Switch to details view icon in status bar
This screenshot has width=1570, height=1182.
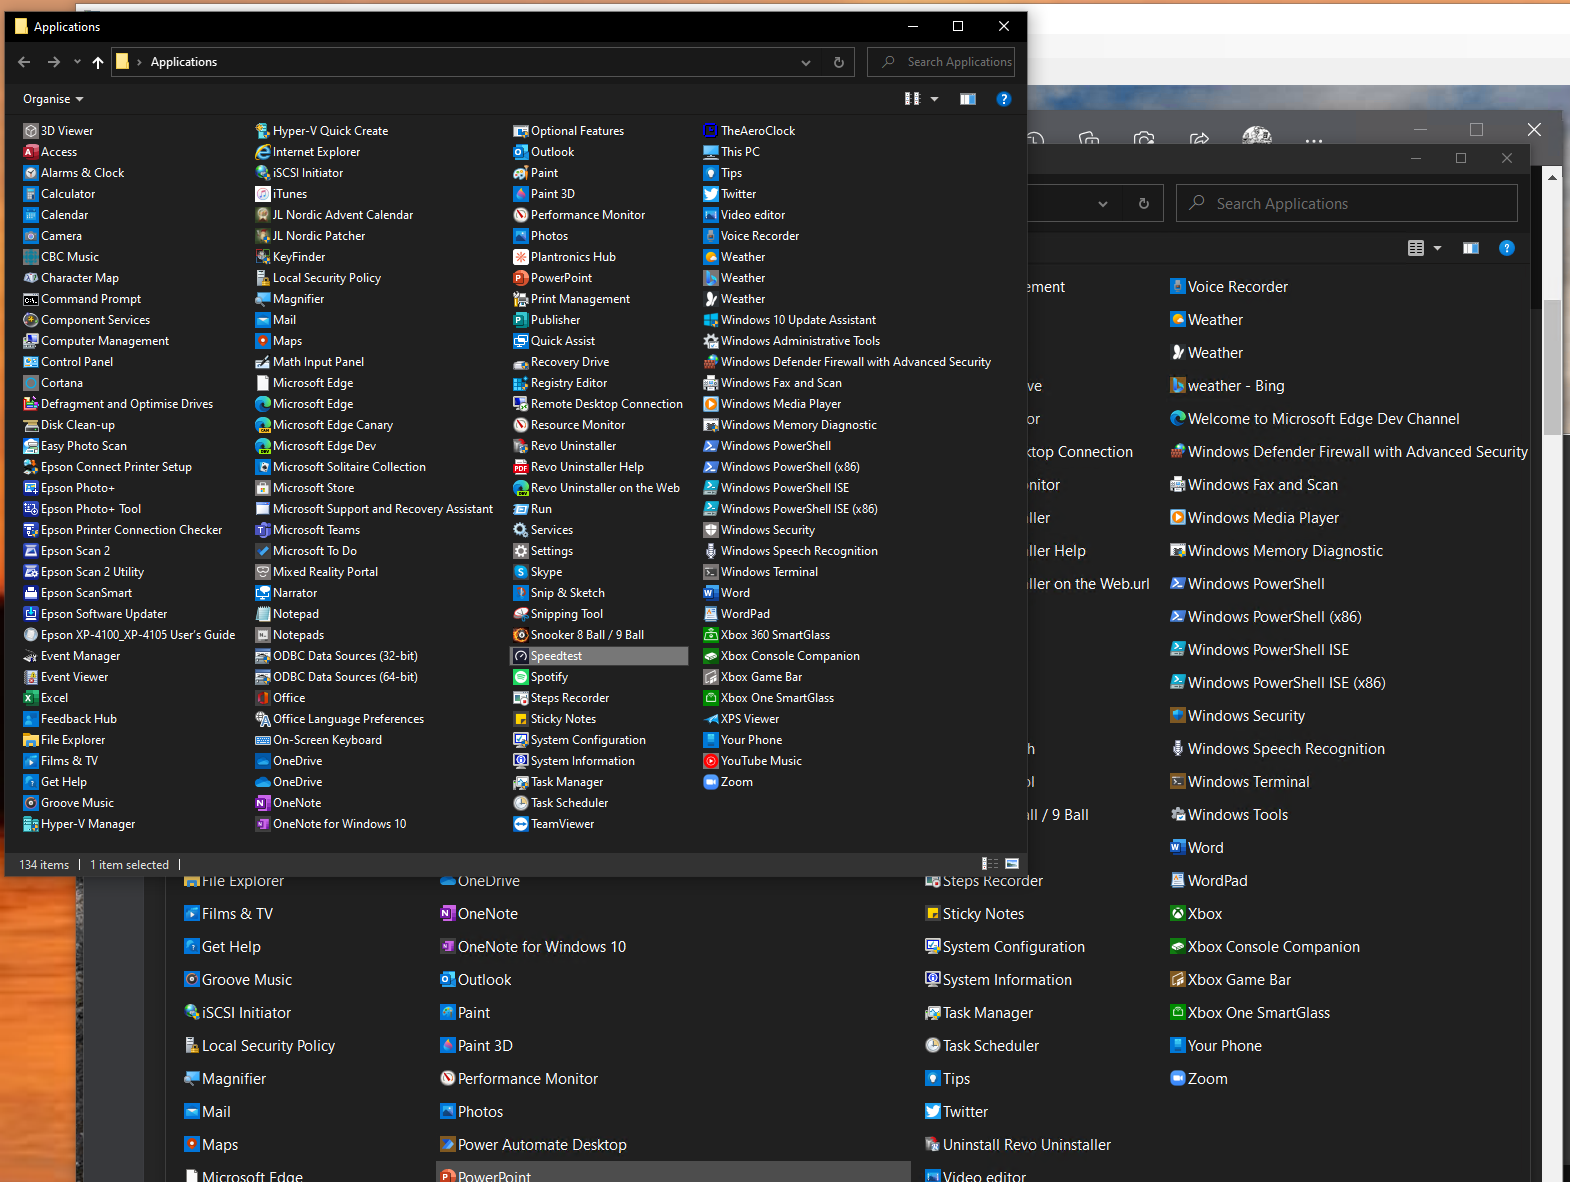pos(990,864)
